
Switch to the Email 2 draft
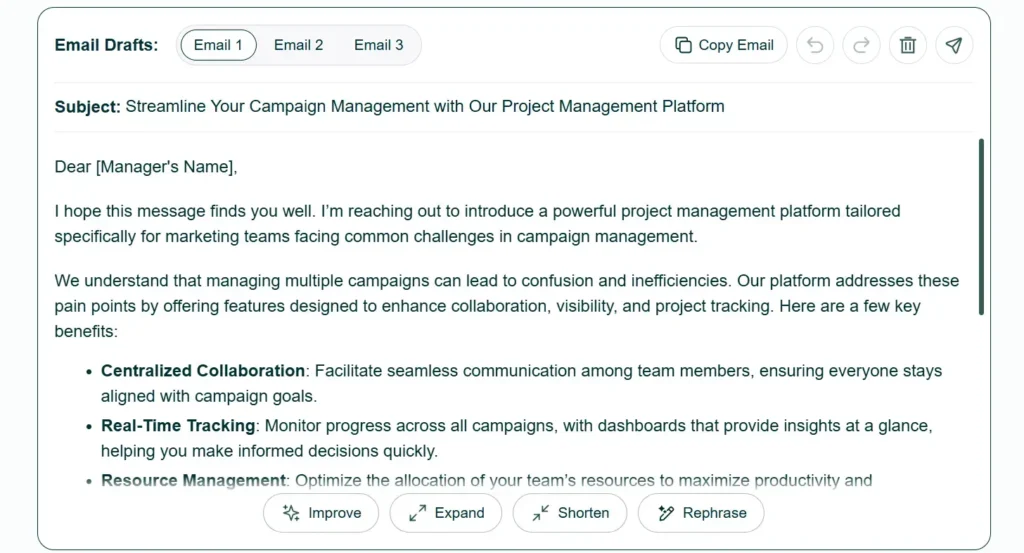pos(298,45)
